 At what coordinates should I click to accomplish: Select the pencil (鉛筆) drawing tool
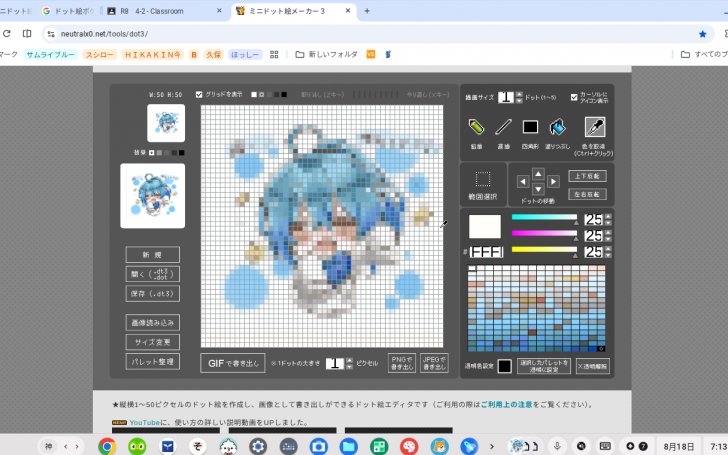[x=476, y=127]
